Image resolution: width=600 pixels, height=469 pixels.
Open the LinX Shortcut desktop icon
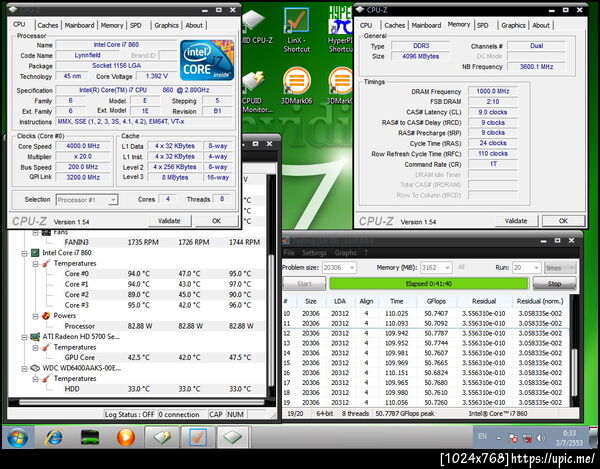297,30
